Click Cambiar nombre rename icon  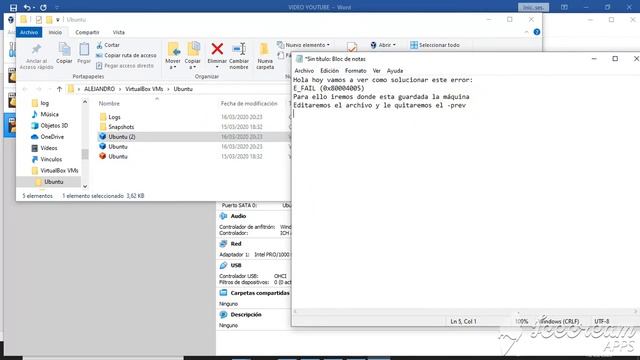239,49
